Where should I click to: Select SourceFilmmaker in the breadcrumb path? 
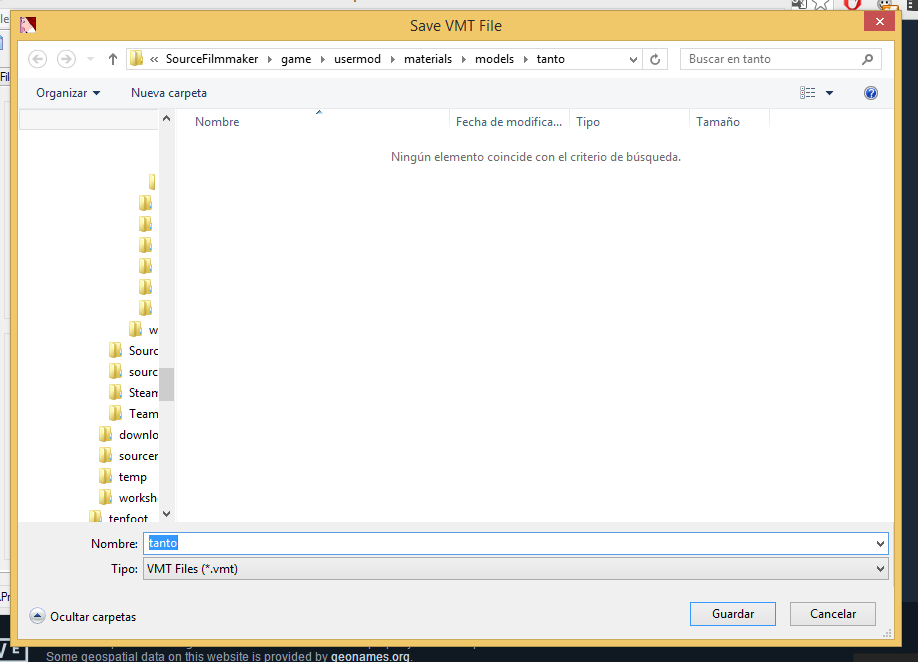pyautogui.click(x=212, y=59)
